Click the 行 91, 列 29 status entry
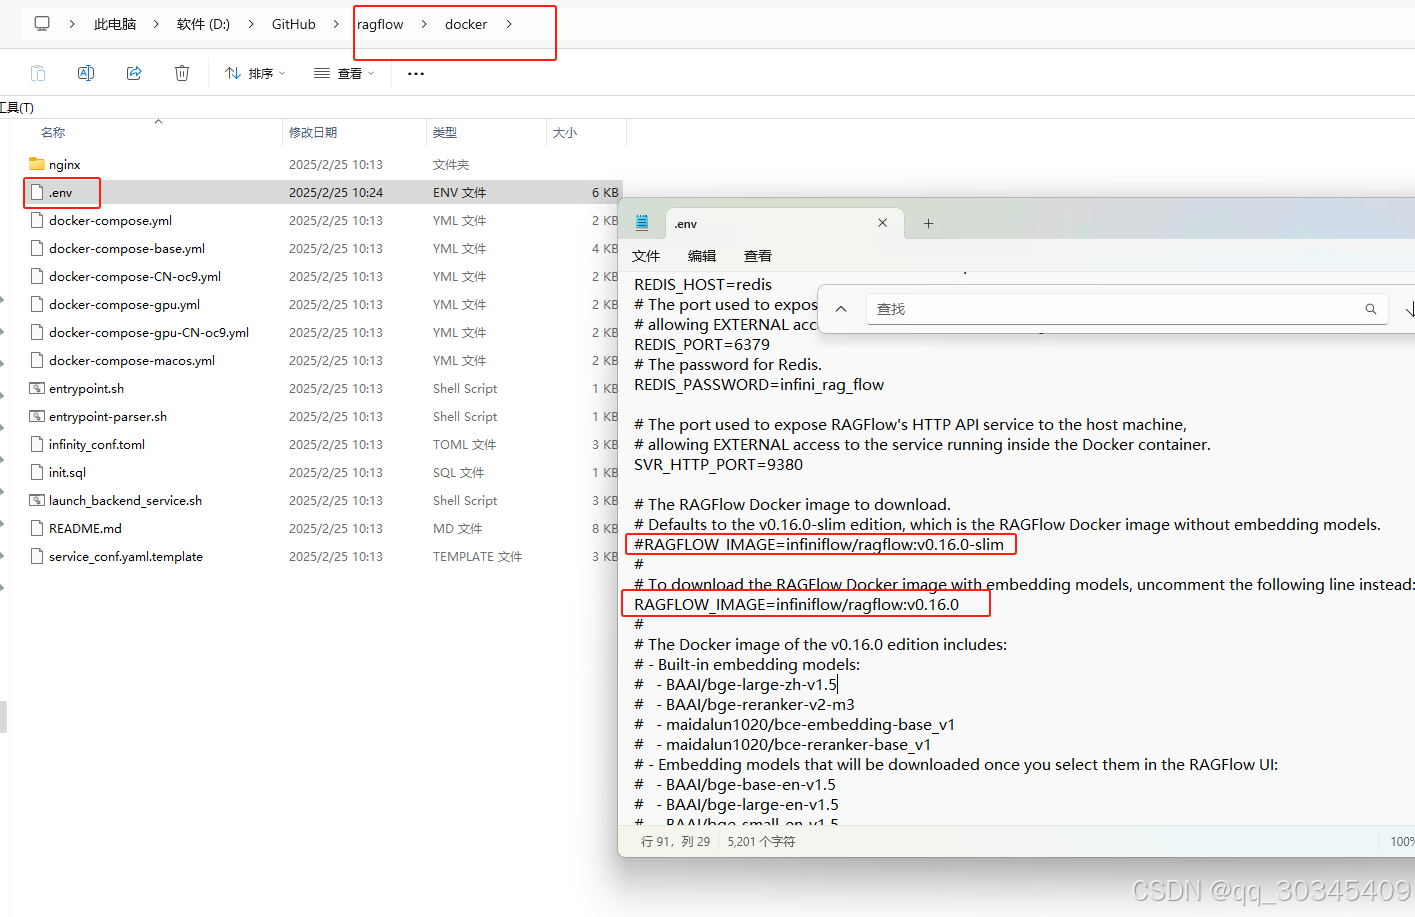Screen dimensions: 1415x917 pos(676,841)
